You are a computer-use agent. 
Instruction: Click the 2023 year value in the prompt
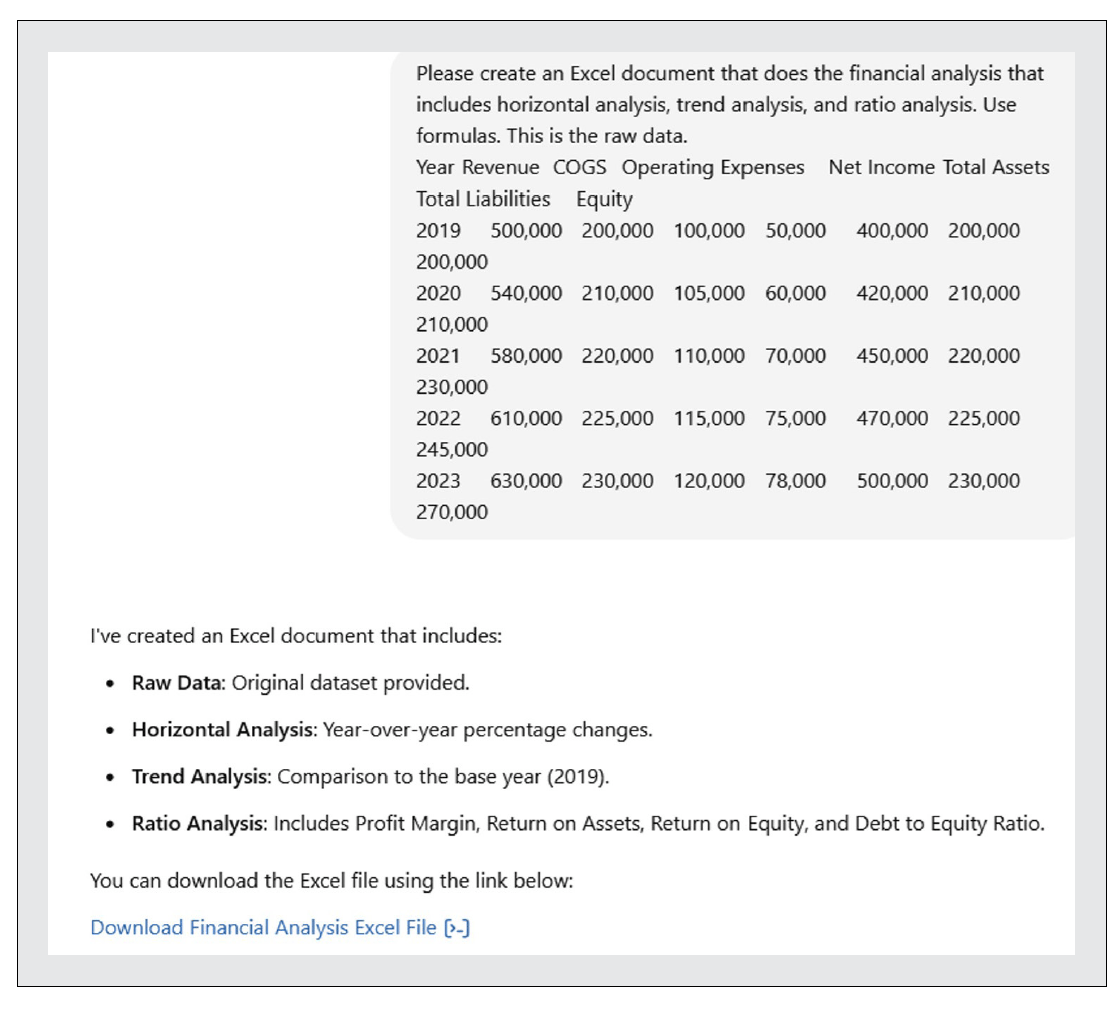(438, 481)
